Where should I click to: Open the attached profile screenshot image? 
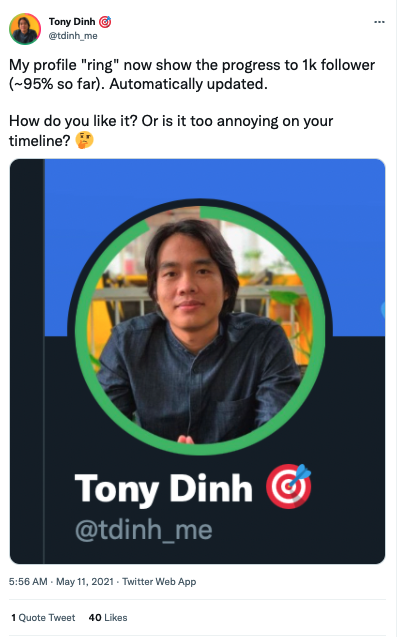click(197, 361)
